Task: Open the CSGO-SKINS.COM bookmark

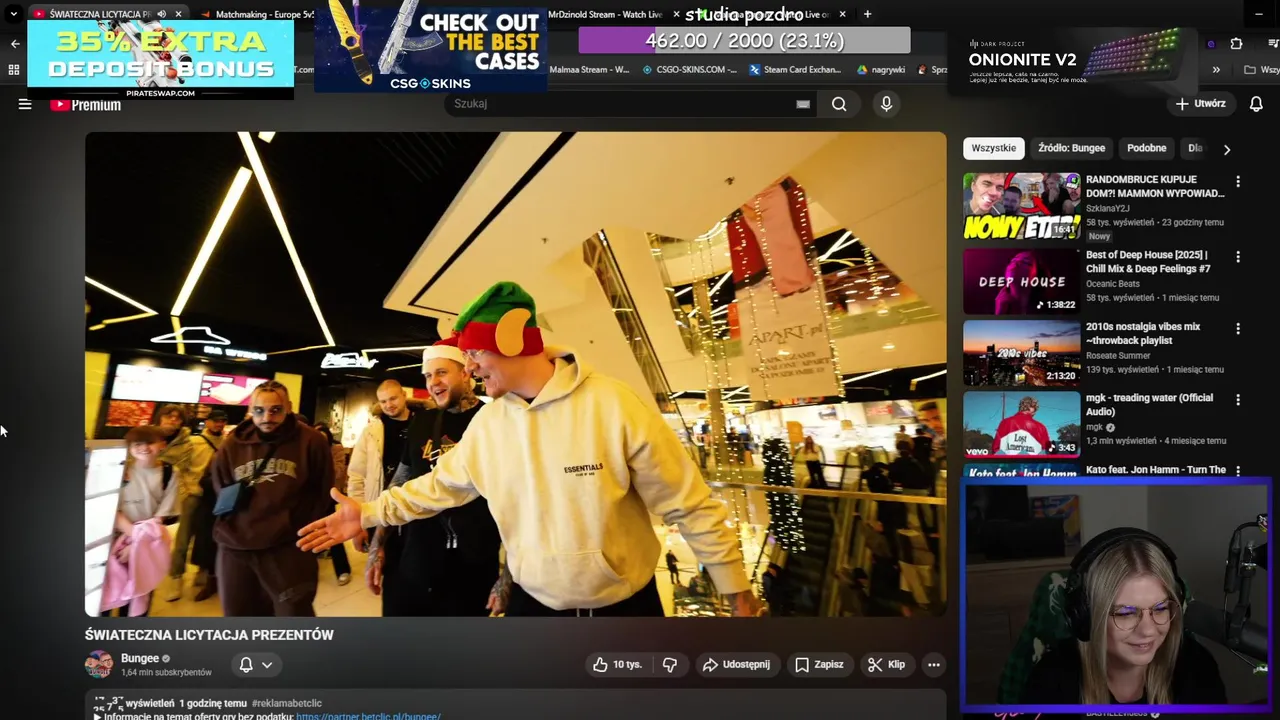Action: (689, 70)
